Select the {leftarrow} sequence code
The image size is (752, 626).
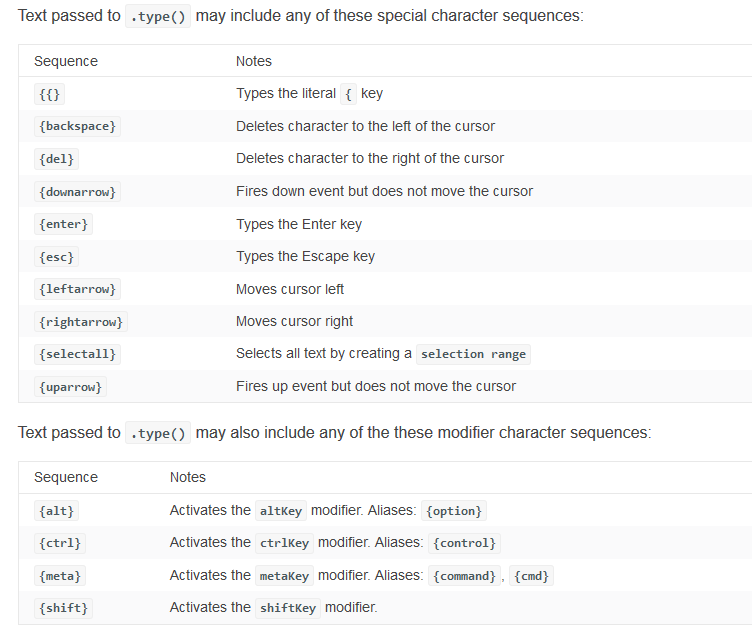click(x=77, y=289)
